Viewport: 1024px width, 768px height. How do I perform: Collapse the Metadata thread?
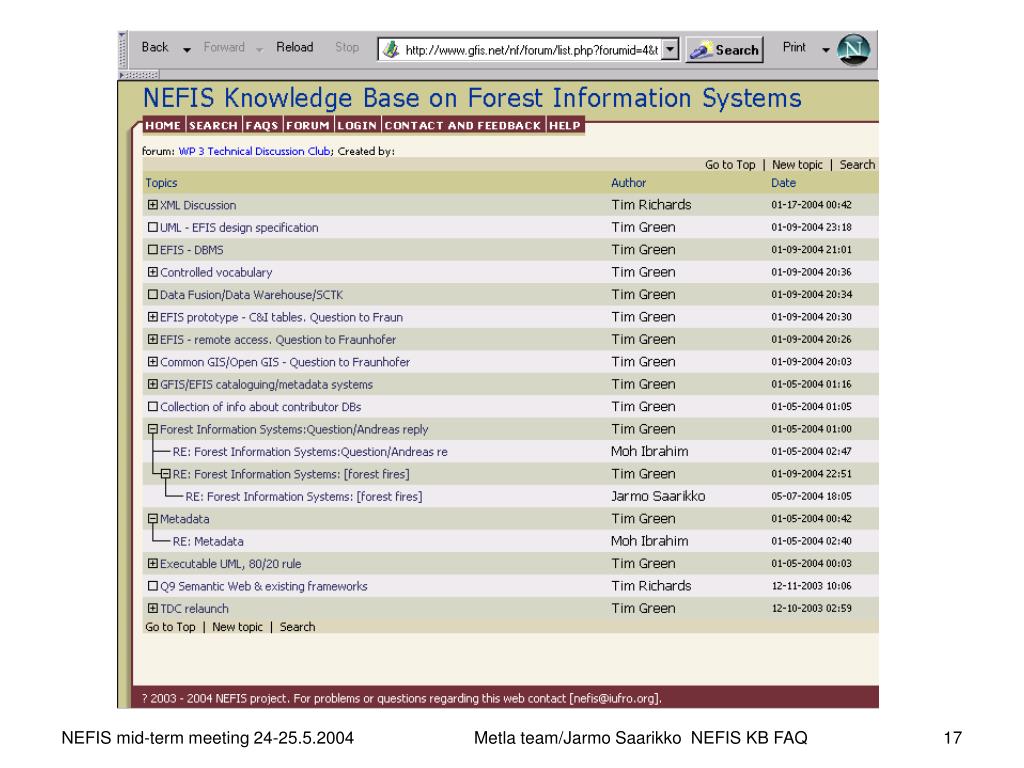point(152,519)
